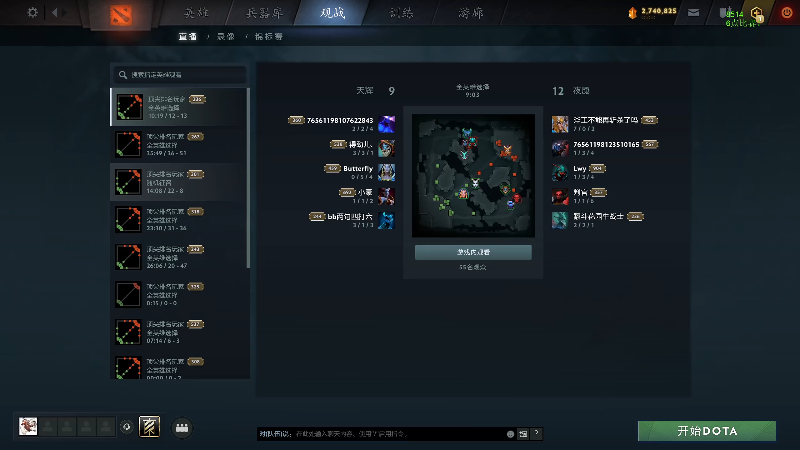
Task: Click the shards currency icon
Action: (x=633, y=13)
